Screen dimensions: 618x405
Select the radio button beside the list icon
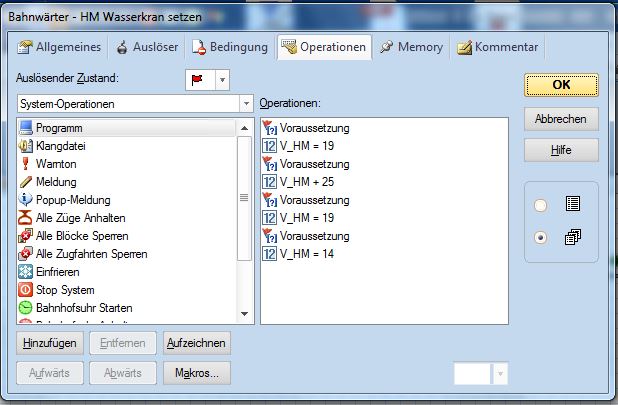(541, 205)
